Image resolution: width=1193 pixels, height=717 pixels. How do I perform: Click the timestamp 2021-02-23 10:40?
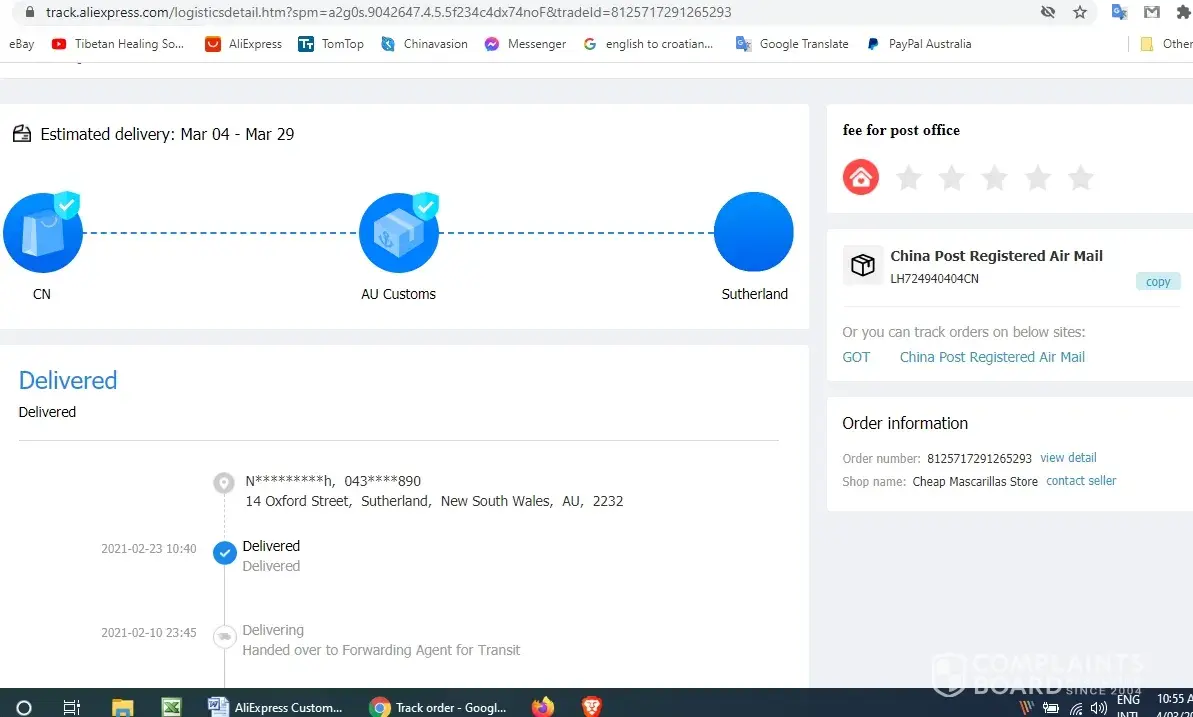click(148, 549)
